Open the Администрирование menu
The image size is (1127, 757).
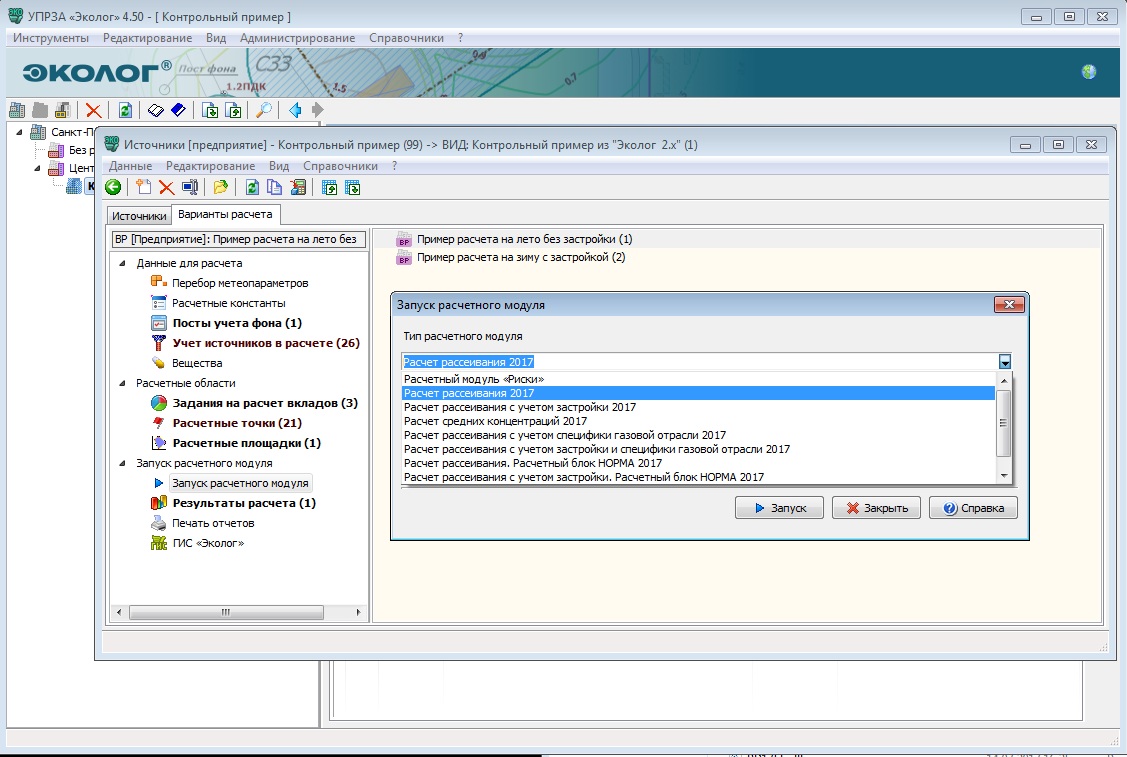tap(297, 38)
